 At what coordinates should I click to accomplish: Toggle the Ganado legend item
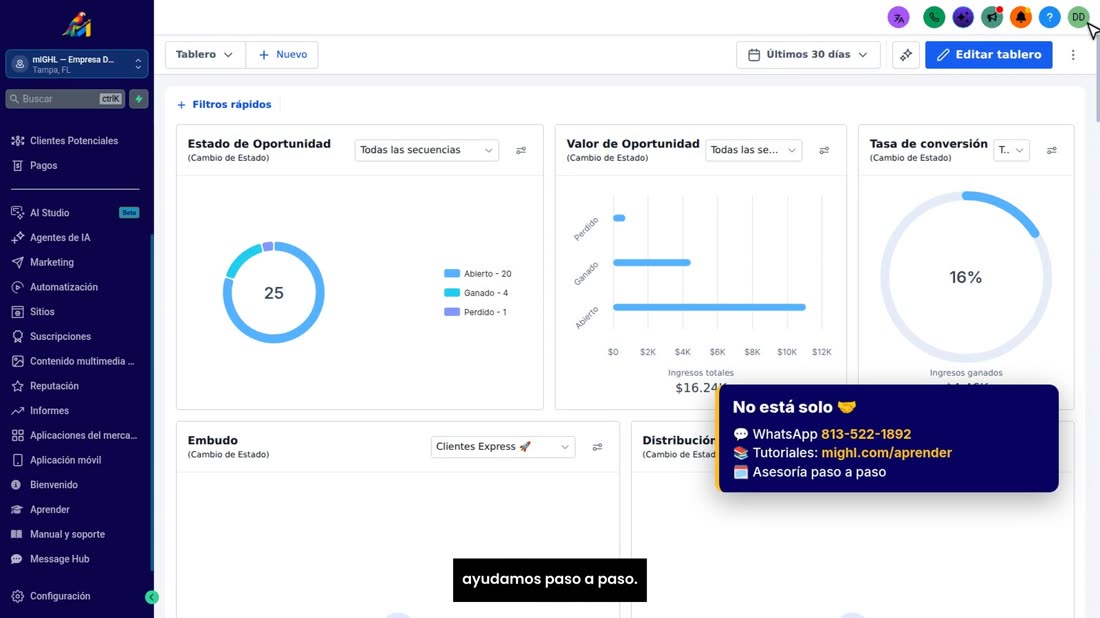476,293
